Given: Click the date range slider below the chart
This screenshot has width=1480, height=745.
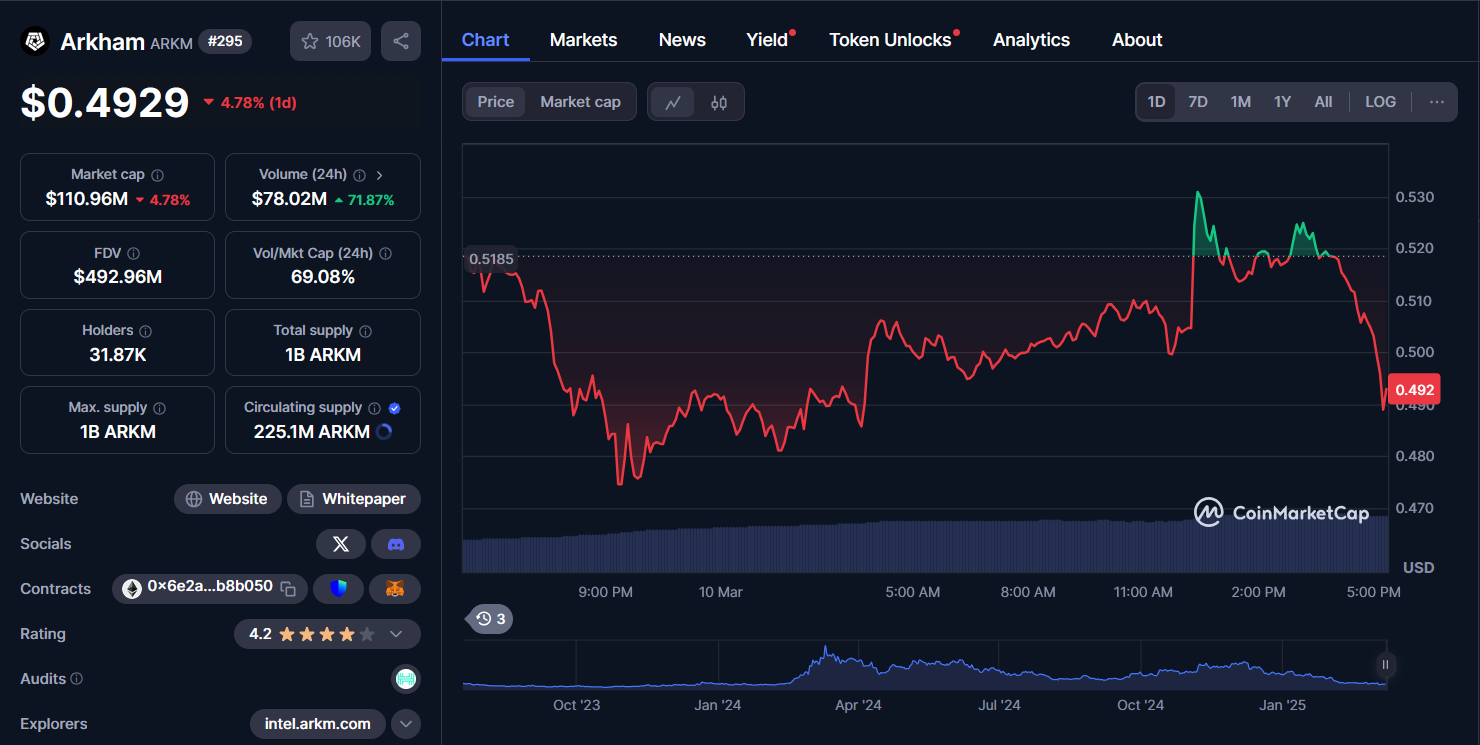Looking at the screenshot, I should tap(1385, 665).
